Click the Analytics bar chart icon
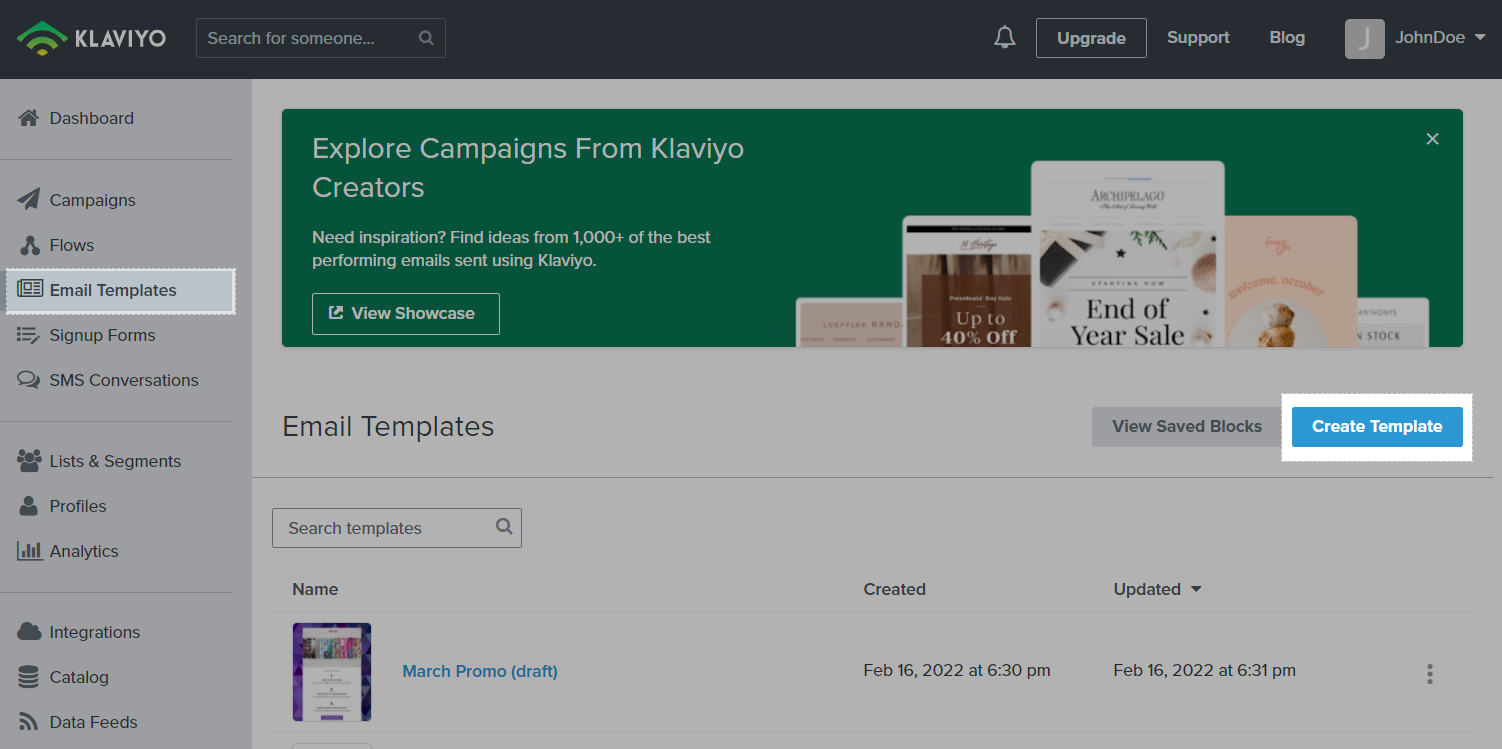 [29, 551]
